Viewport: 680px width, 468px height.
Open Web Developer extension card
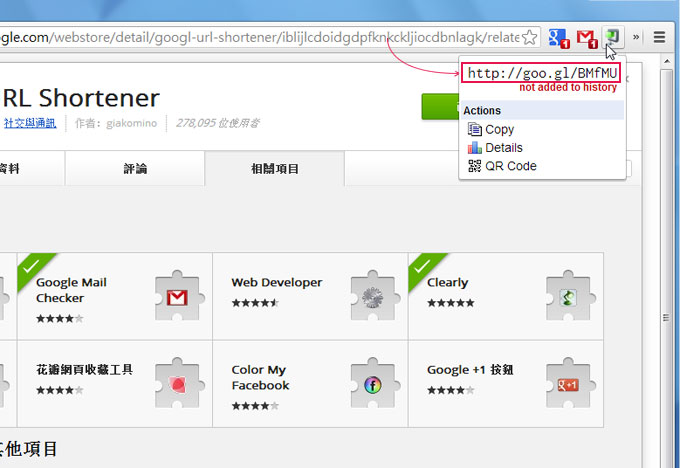coord(310,296)
